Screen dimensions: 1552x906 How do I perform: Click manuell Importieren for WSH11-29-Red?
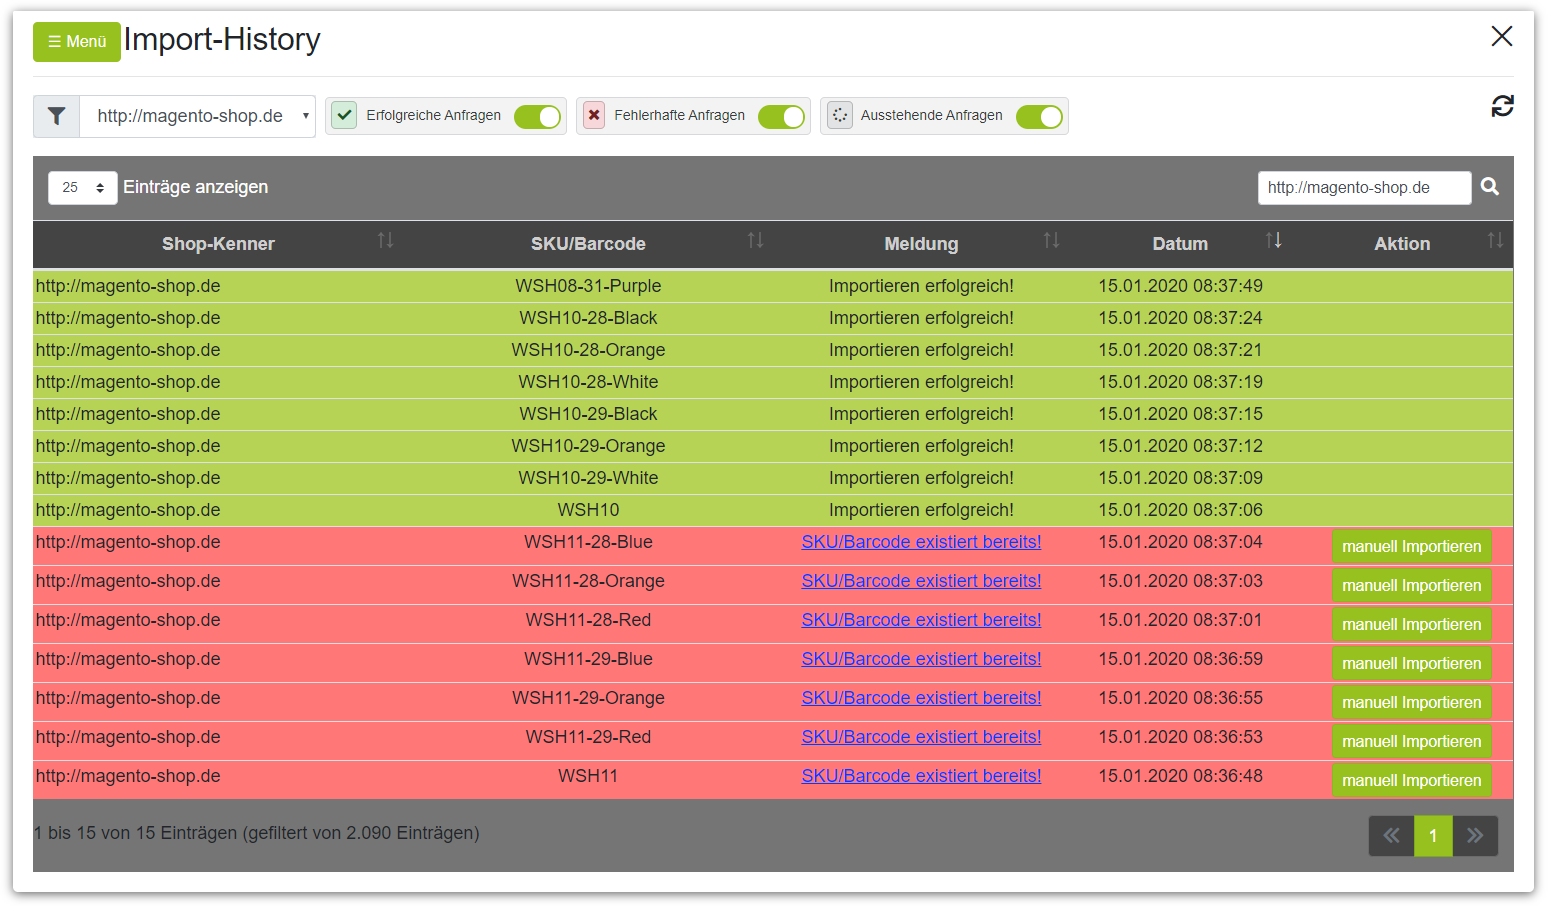tap(1411, 742)
